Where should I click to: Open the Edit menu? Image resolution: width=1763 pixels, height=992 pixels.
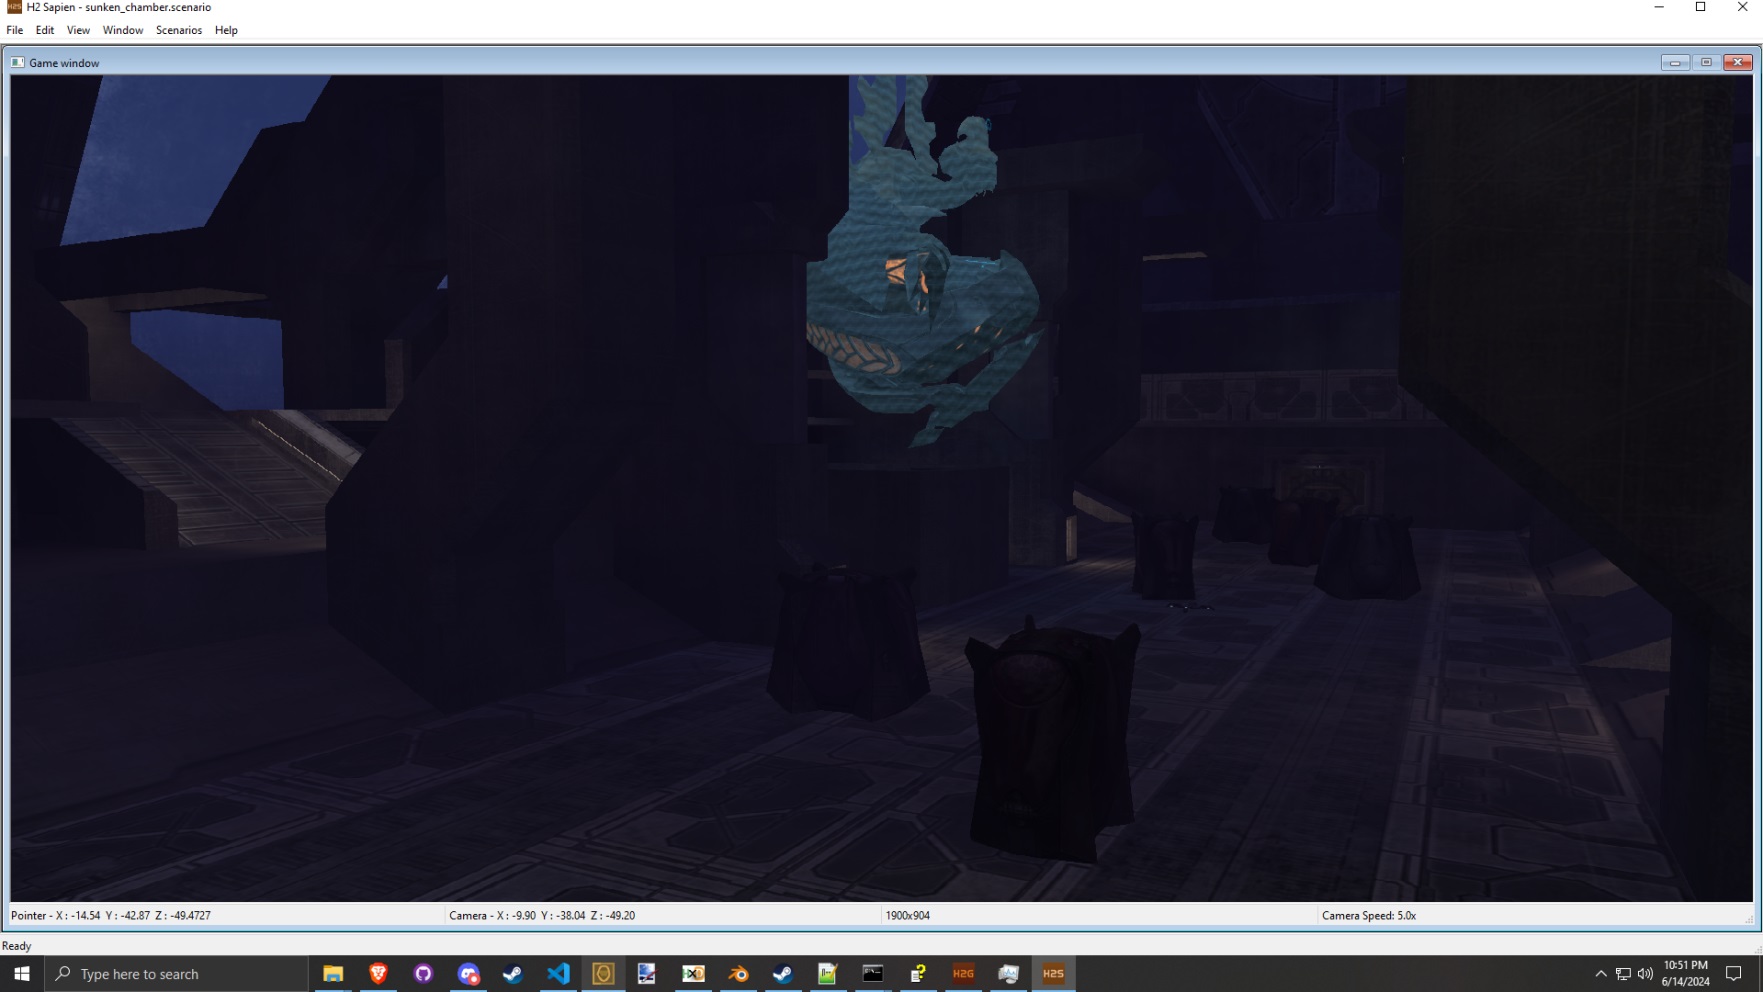pos(45,30)
